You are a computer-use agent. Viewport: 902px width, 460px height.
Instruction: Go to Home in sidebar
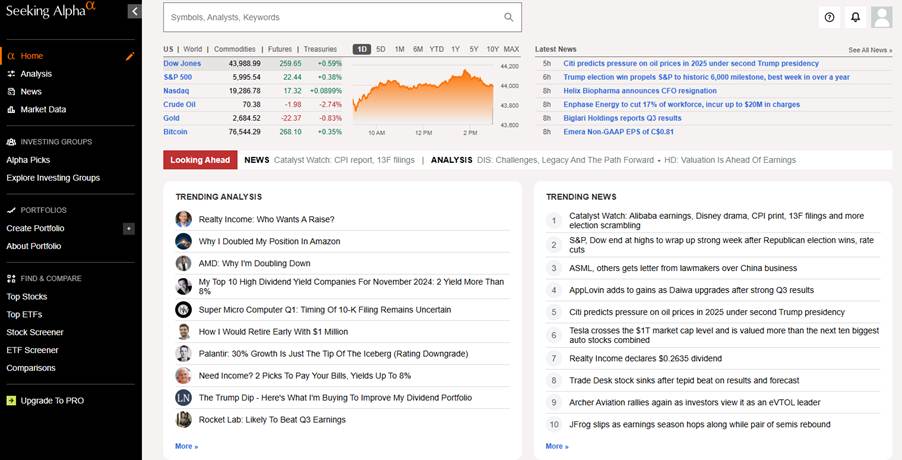(32, 56)
